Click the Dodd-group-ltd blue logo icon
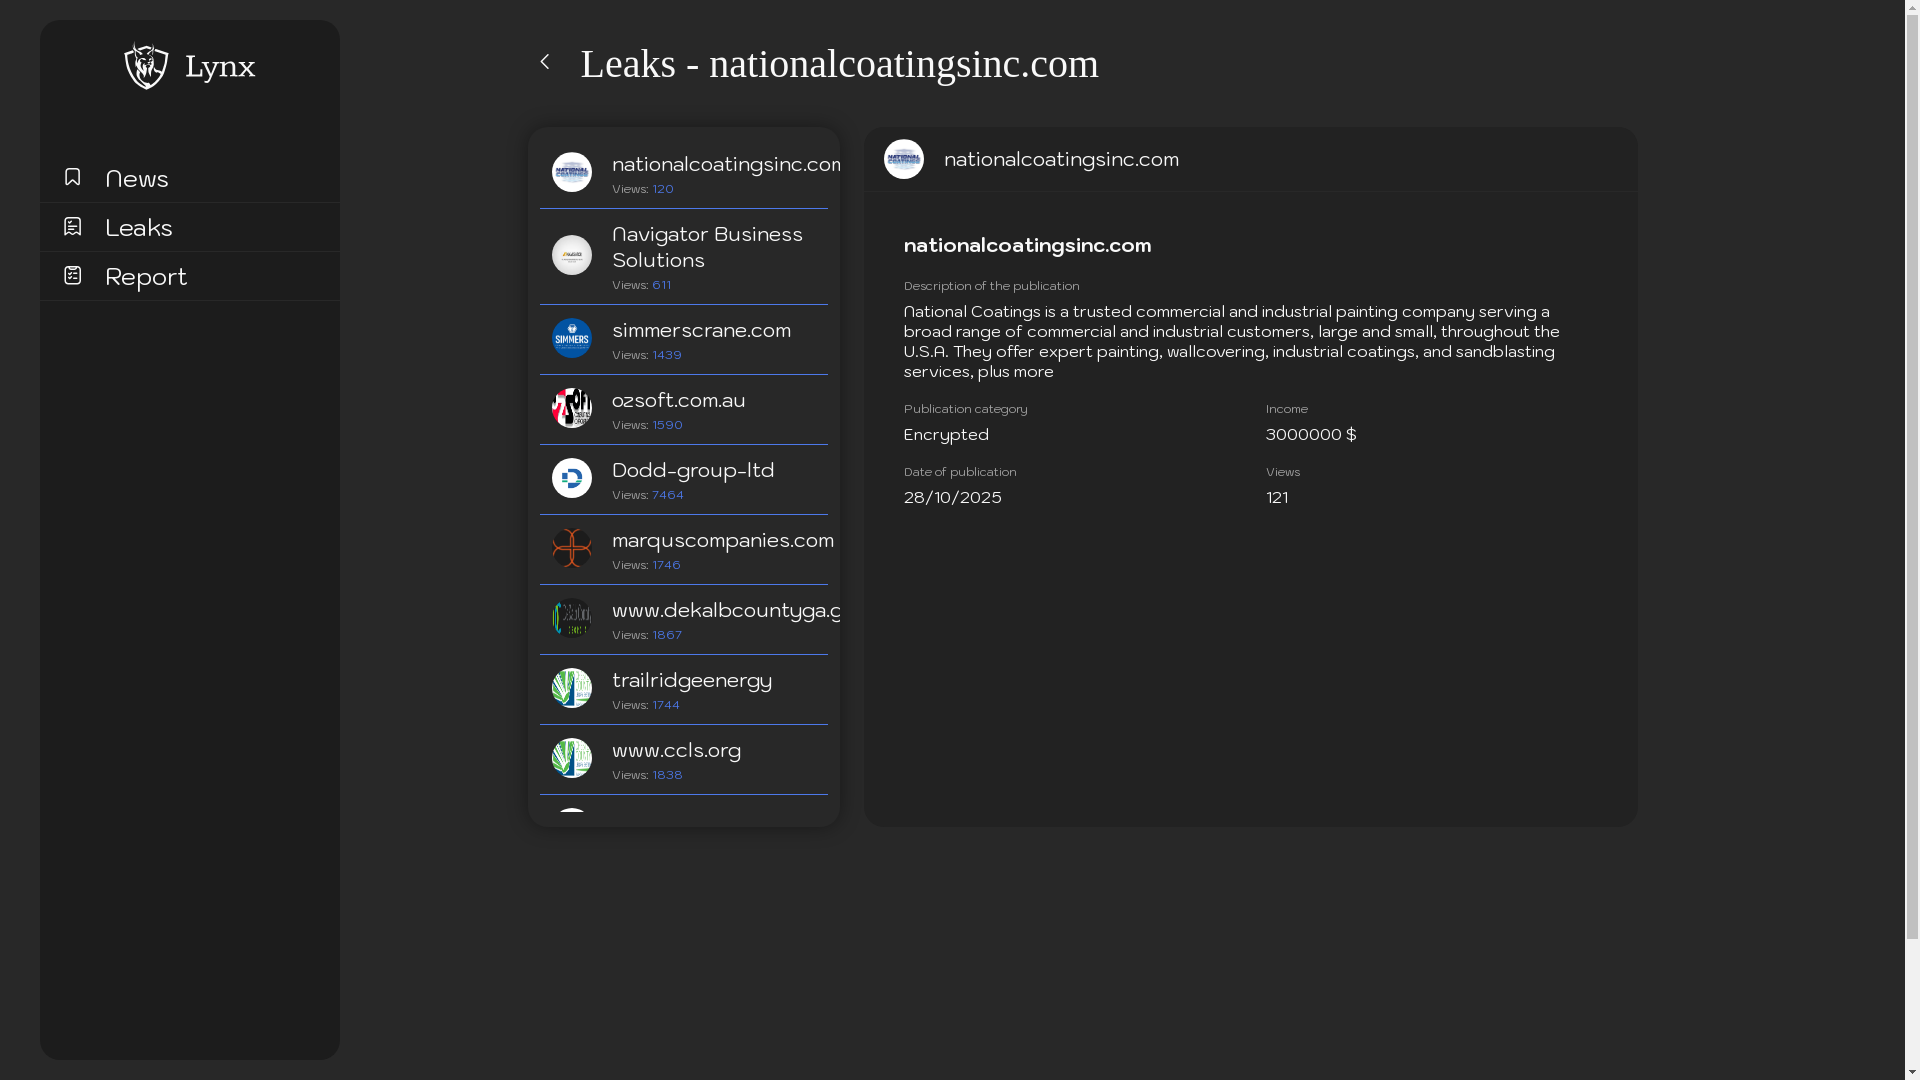The width and height of the screenshot is (1920, 1080). coord(571,478)
